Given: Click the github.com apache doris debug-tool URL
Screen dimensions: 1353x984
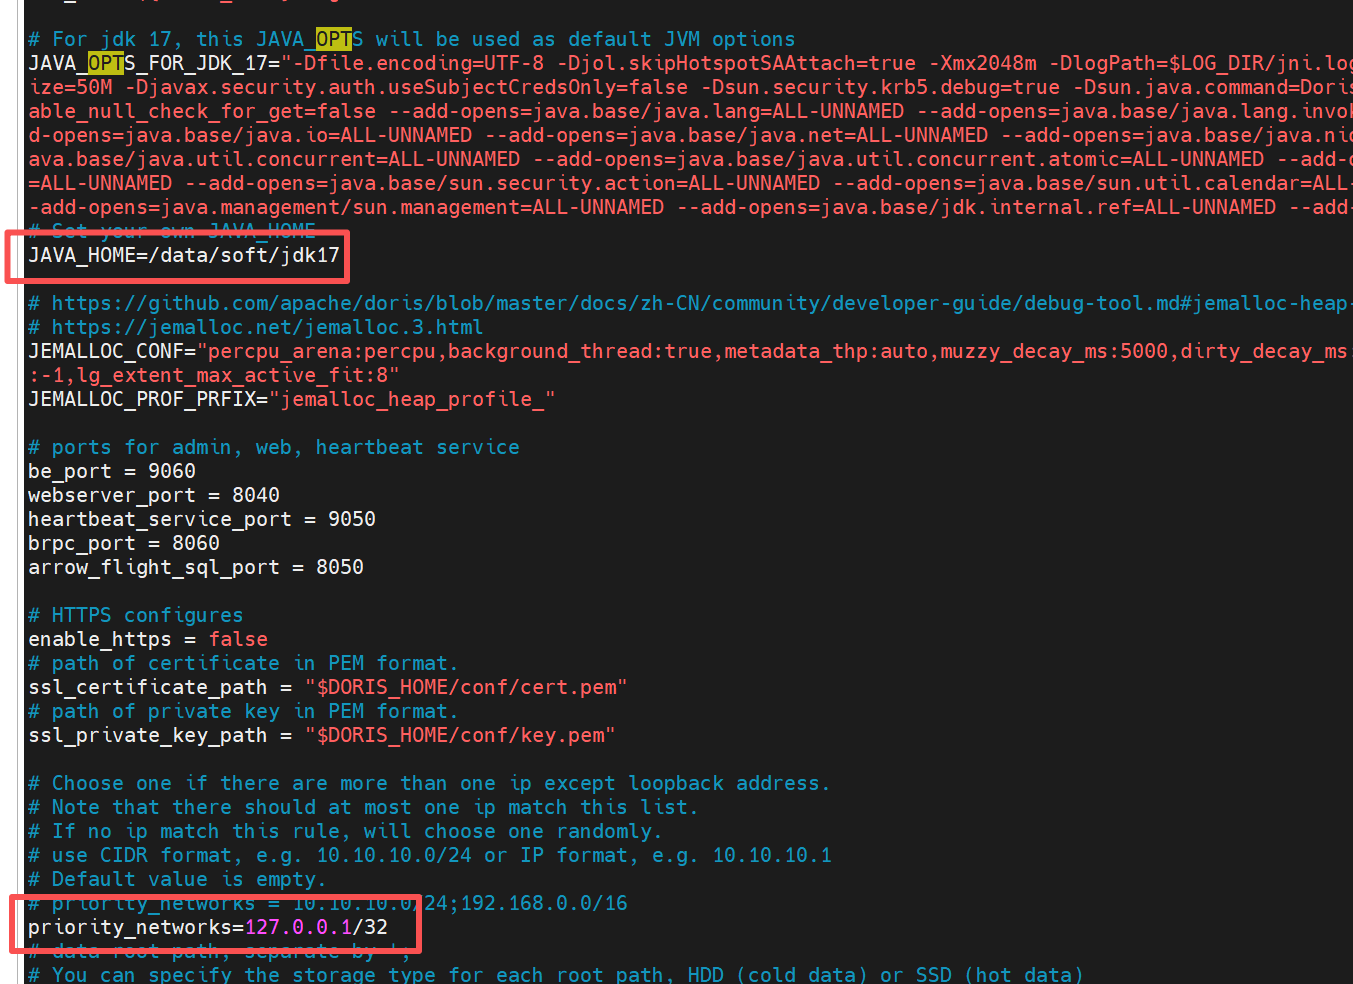Looking at the screenshot, I should 700,303.
